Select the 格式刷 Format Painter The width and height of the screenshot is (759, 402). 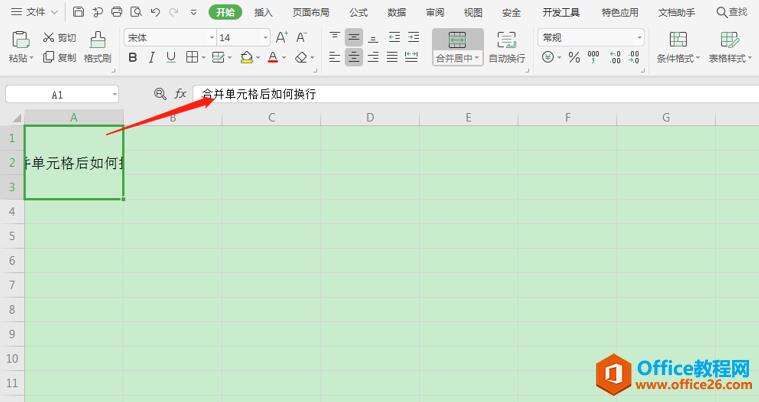click(x=97, y=47)
